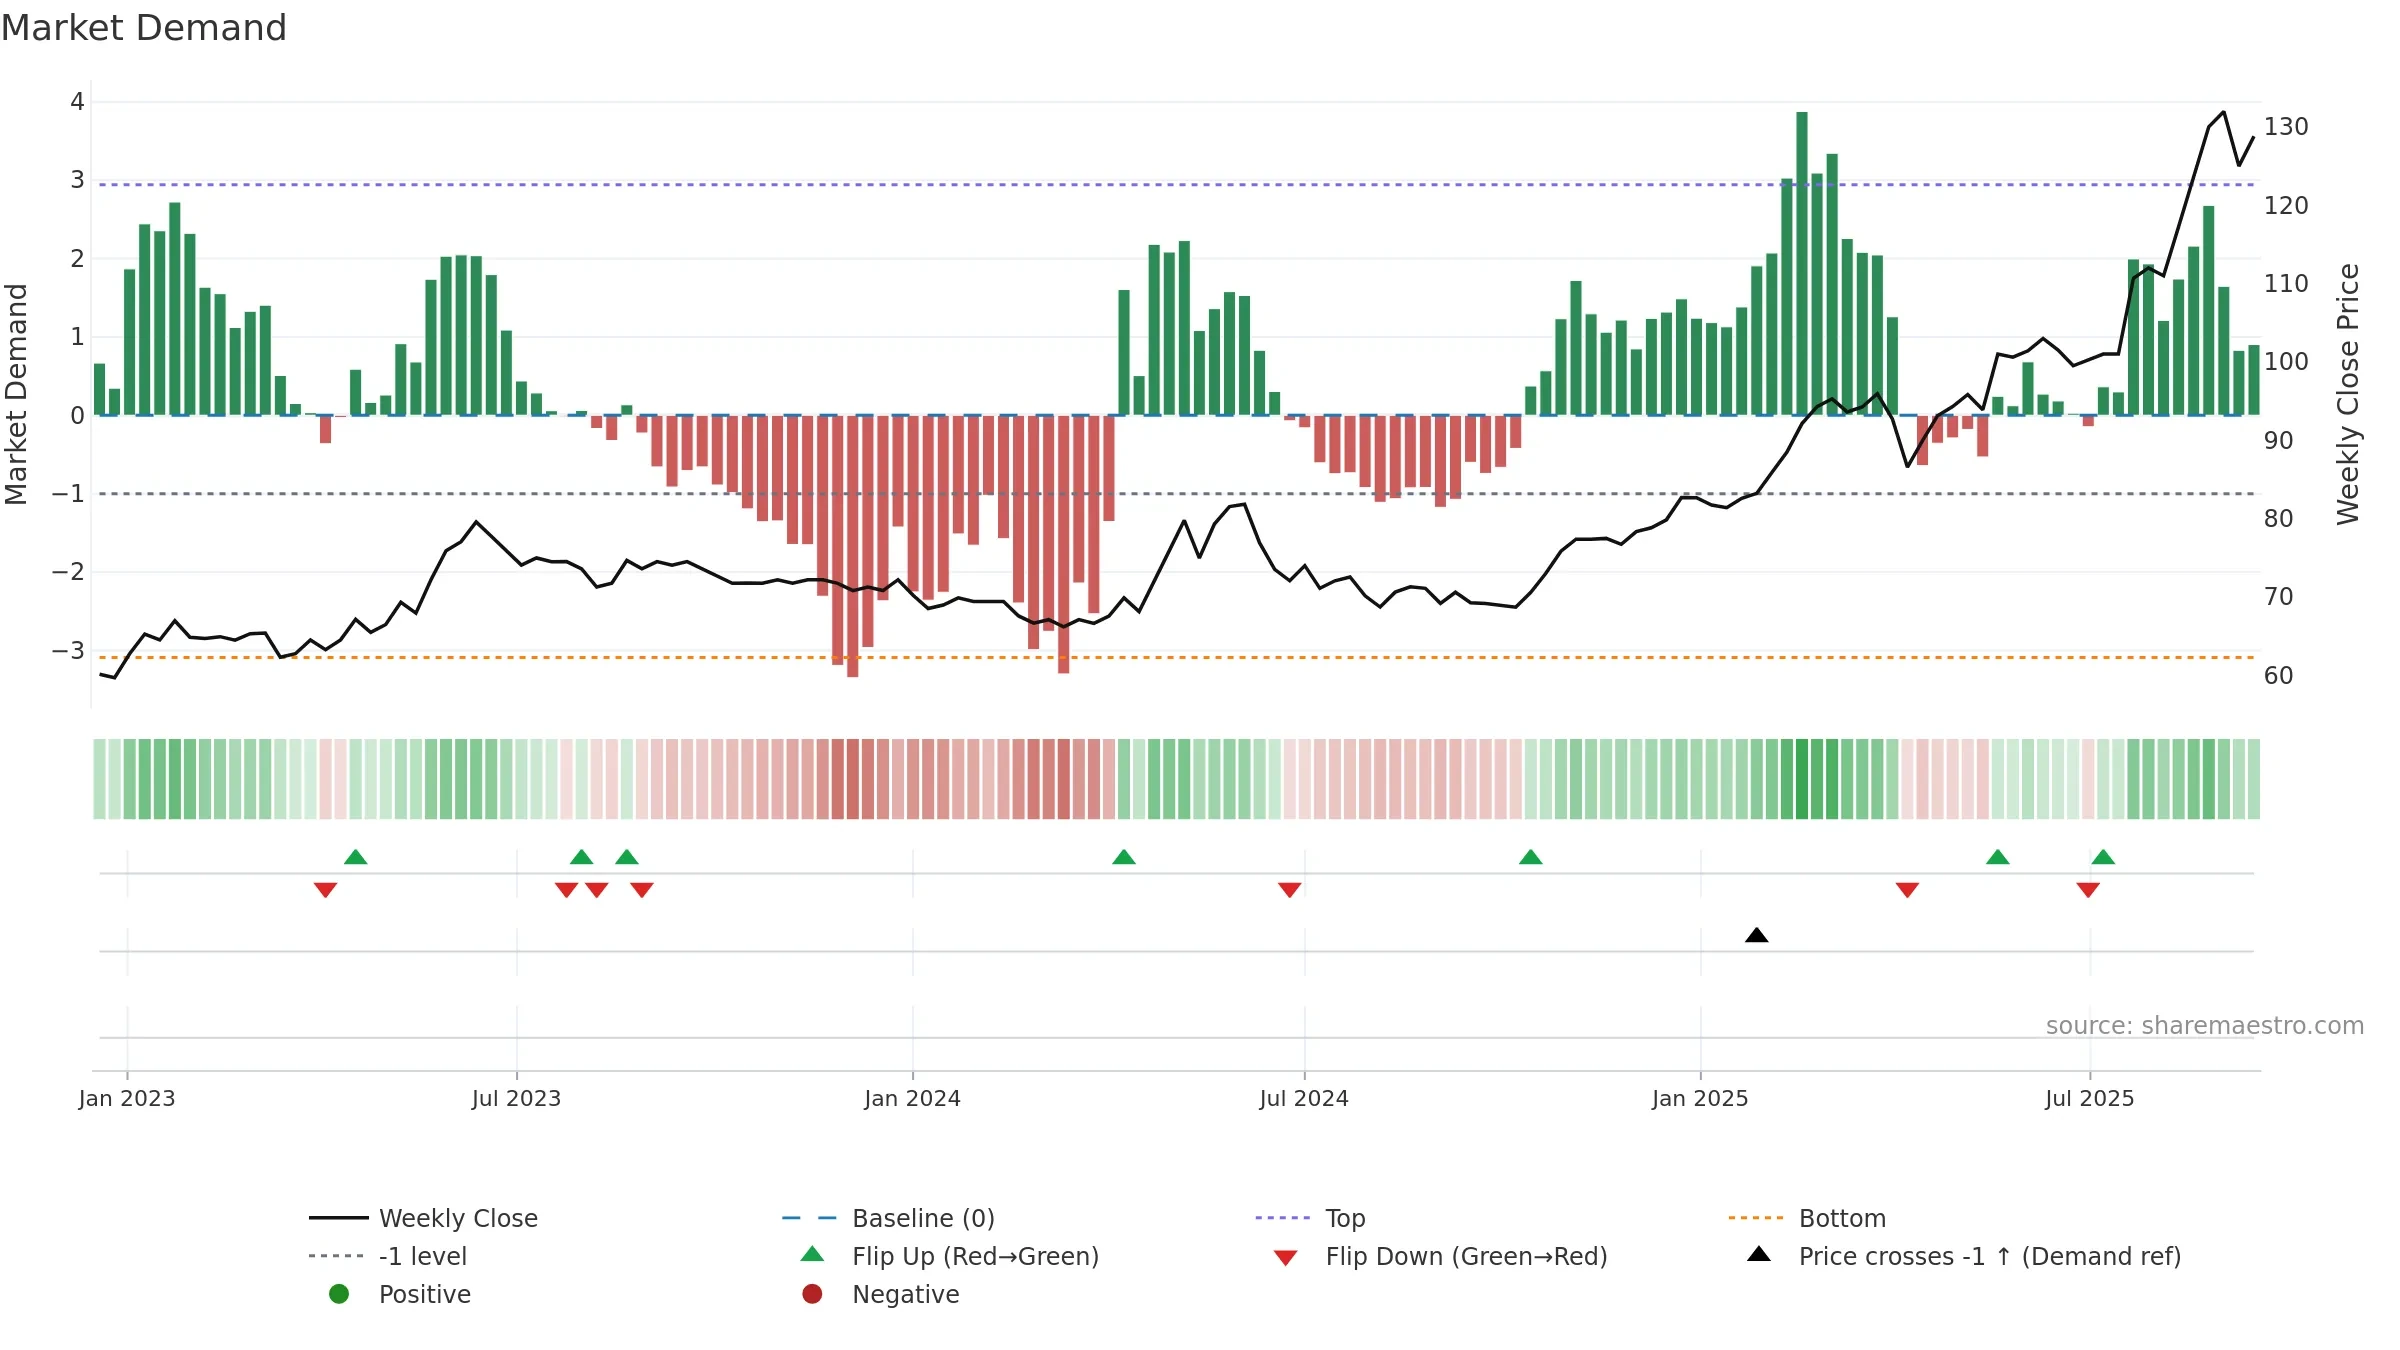Click the Jan 2025 x-axis label

coord(1700,1098)
